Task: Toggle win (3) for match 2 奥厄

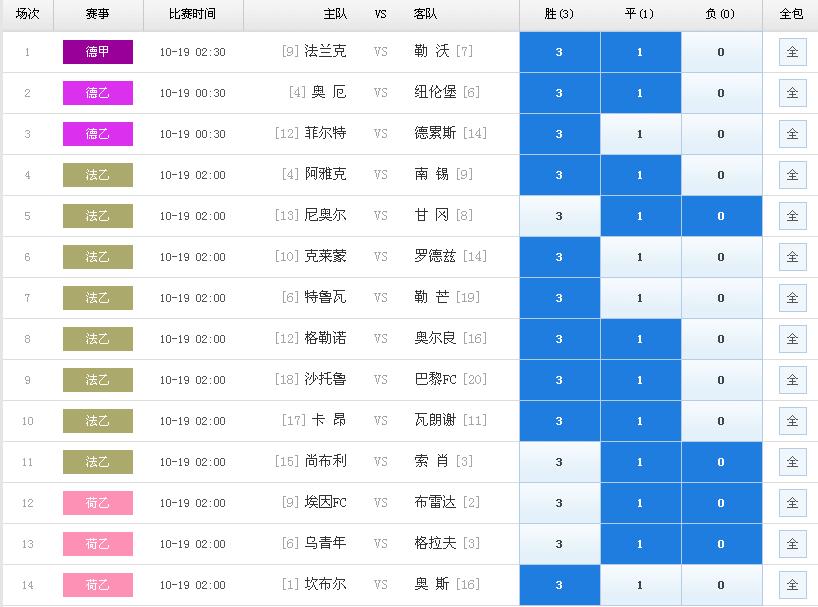Action: [x=560, y=93]
